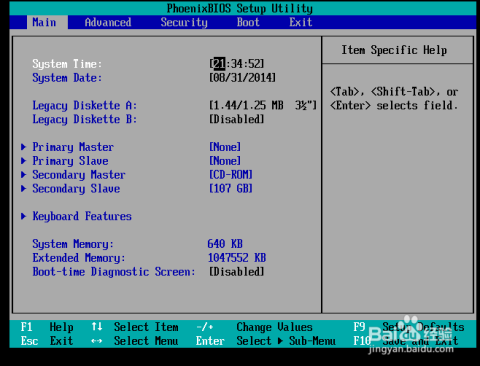The width and height of the screenshot is (480, 366).
Task: Select the Legacy Diskette A label
Action: pyautogui.click(x=85, y=106)
